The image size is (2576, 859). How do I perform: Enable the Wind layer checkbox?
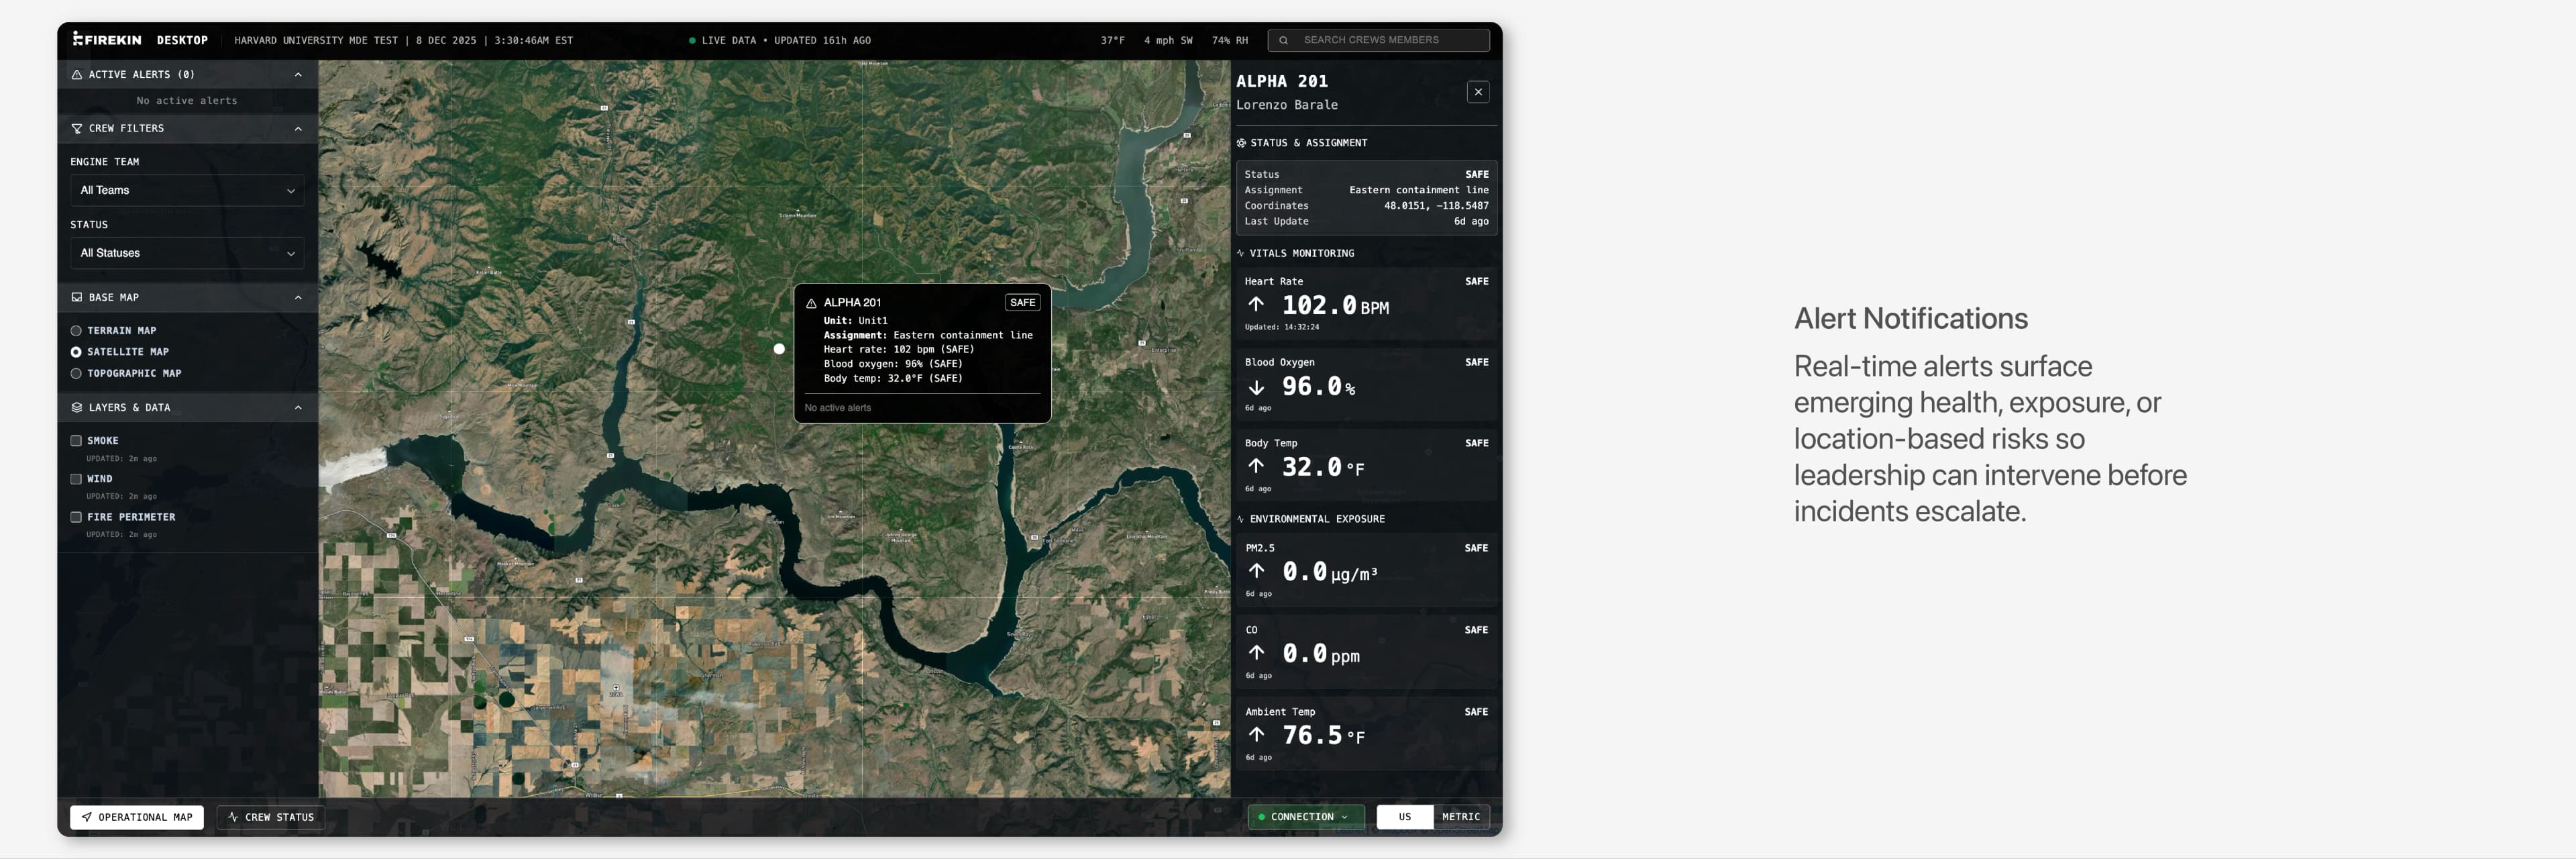76,478
